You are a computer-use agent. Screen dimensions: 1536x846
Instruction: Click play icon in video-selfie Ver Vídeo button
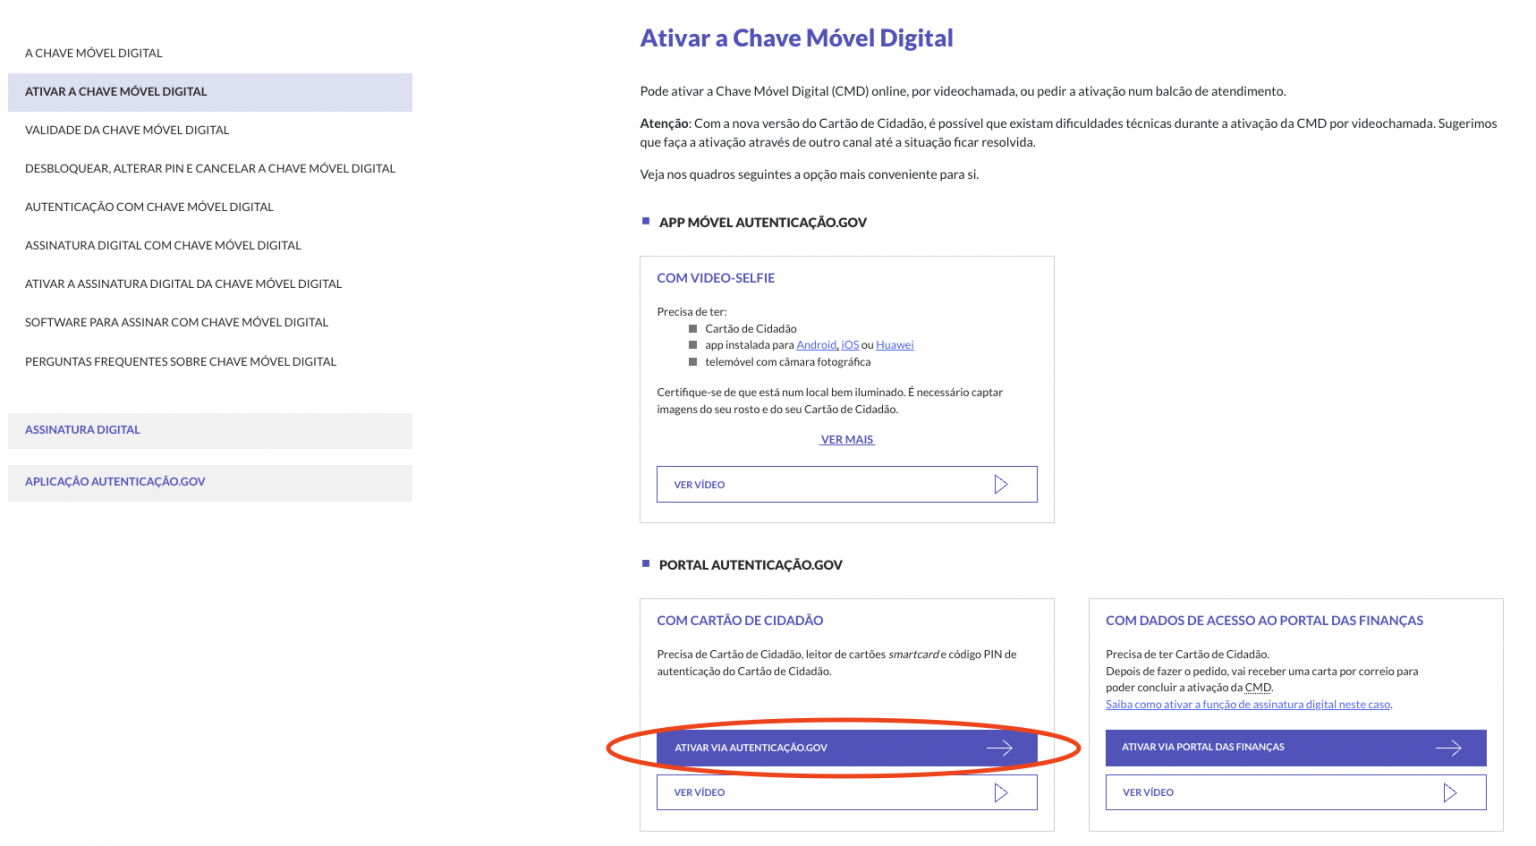coord(1001,484)
